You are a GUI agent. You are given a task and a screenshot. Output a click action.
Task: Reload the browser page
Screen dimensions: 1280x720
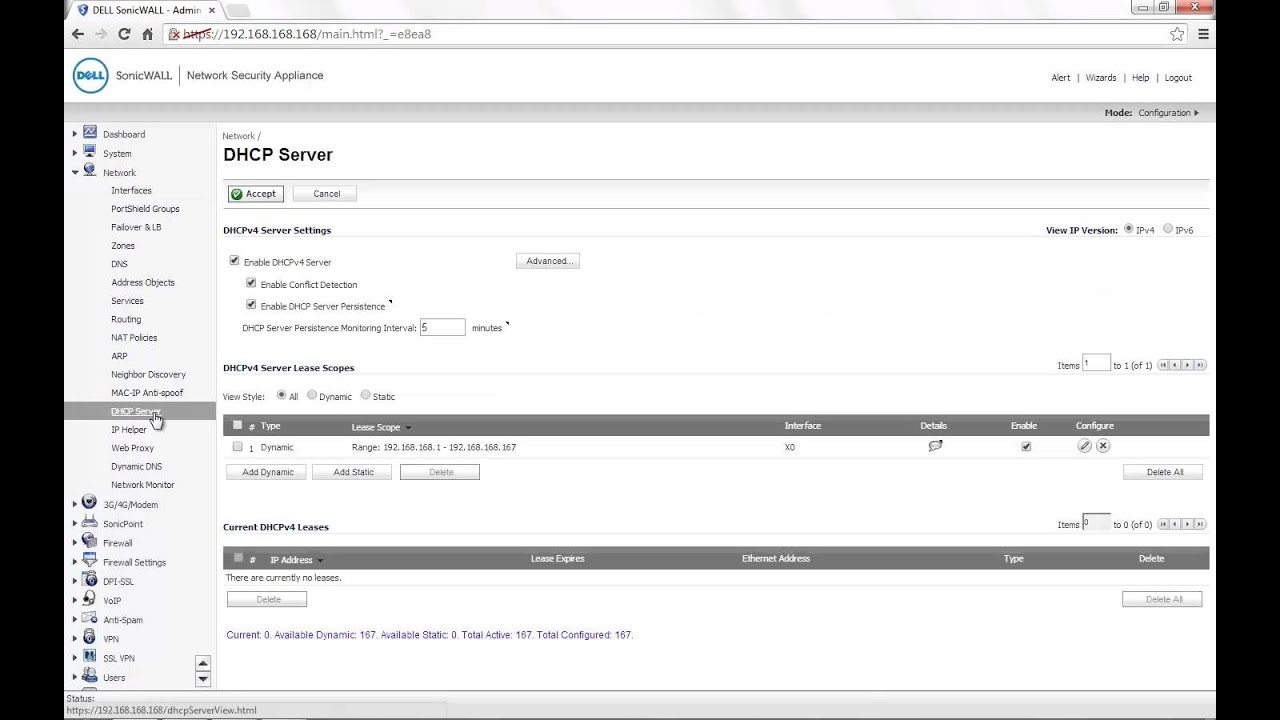pyautogui.click(x=124, y=34)
